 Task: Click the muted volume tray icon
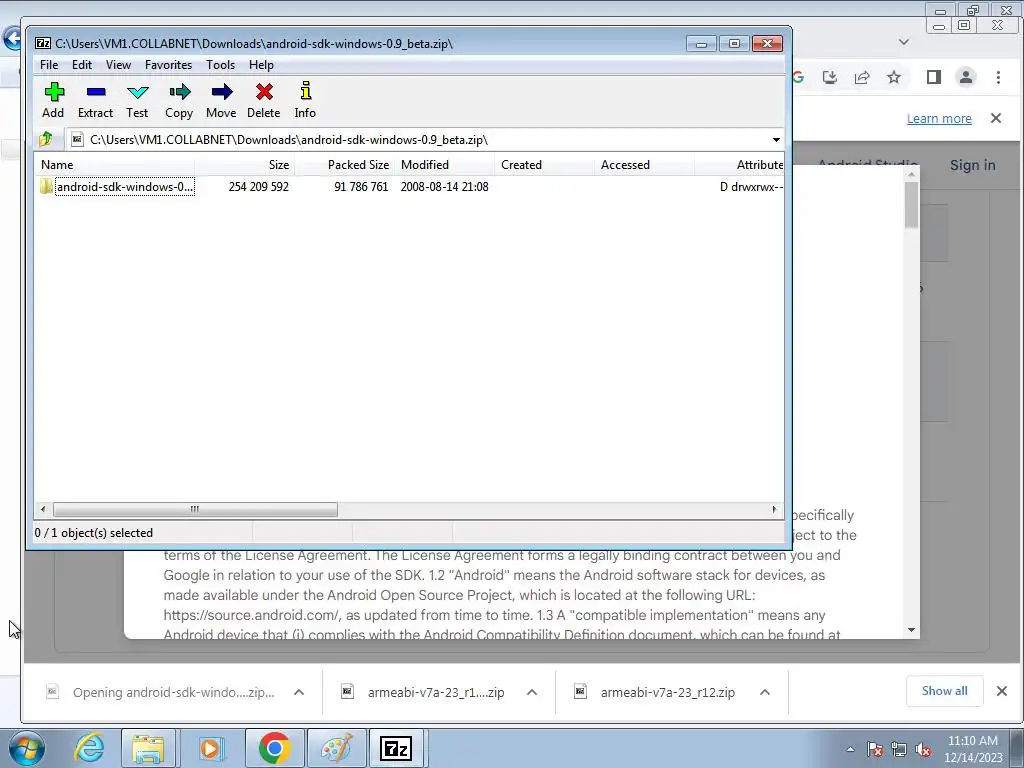pos(923,750)
